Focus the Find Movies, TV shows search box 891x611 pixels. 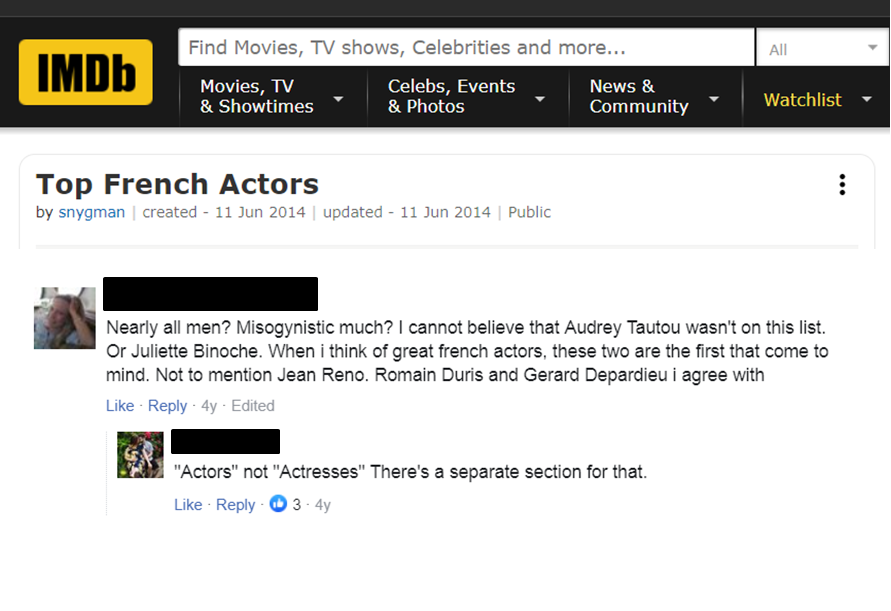[x=465, y=48]
